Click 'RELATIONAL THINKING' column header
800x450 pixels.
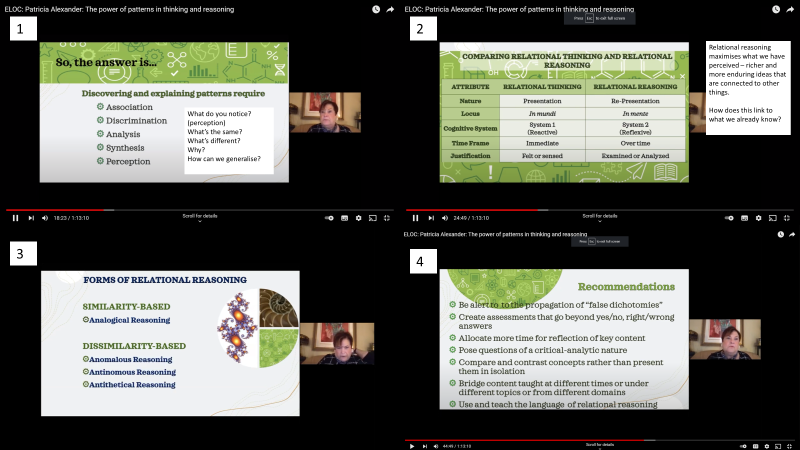pyautogui.click(x=542, y=87)
